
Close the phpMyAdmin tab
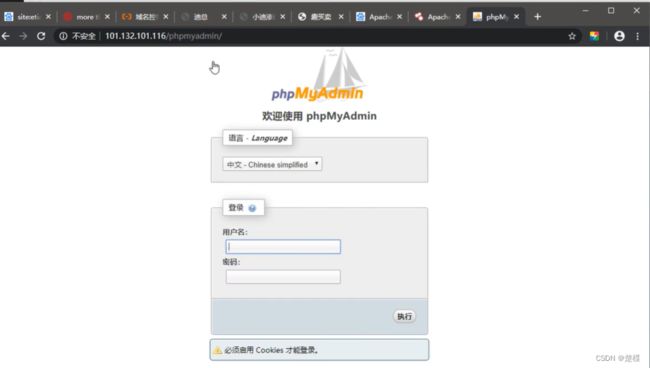pyautogui.click(x=517, y=17)
